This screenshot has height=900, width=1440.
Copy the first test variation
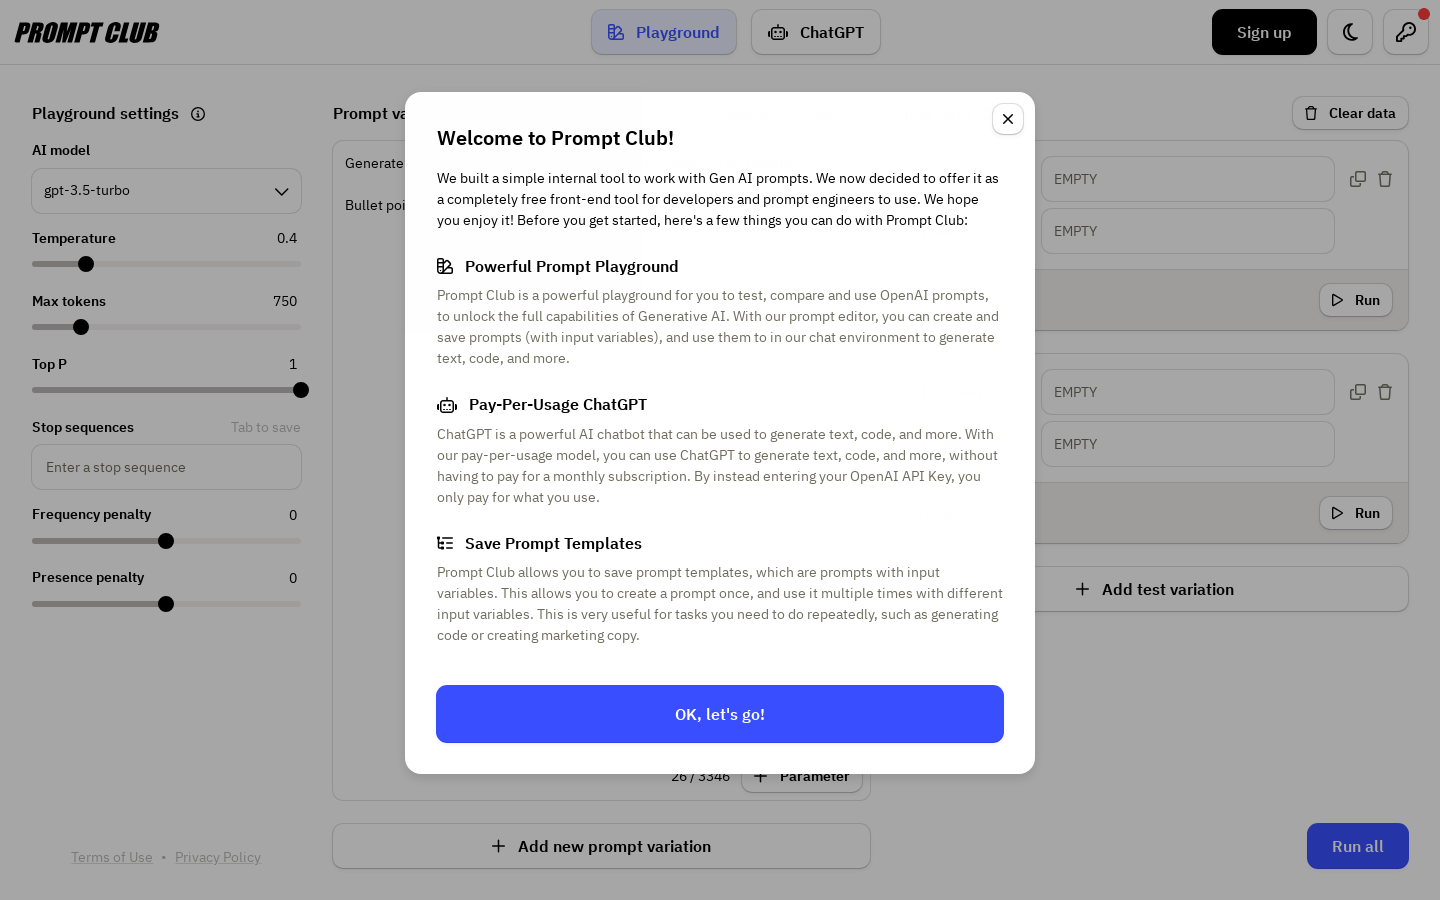(x=1357, y=179)
